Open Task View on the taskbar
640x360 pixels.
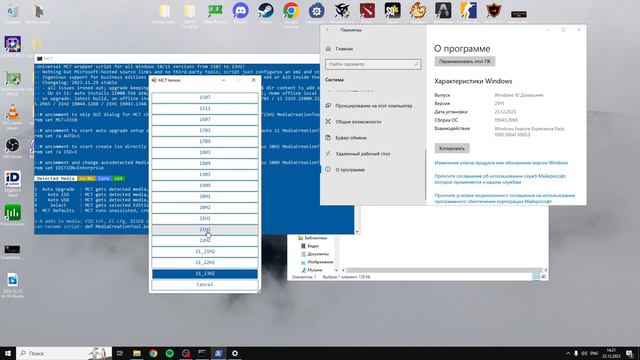120,353
